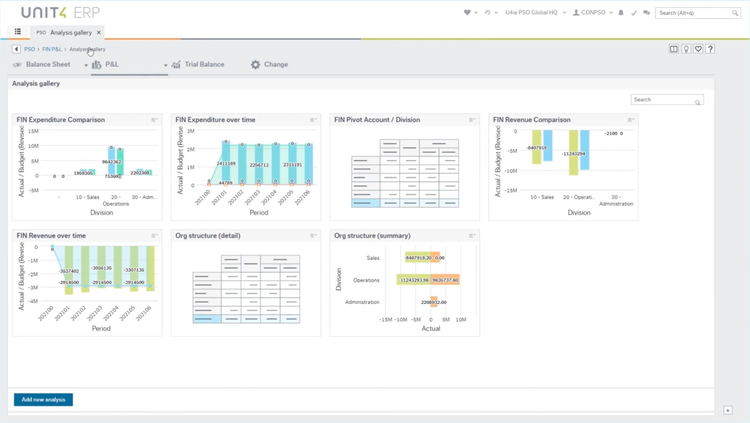Add page to favorites heart icon
The image size is (750, 423).
[x=698, y=49]
